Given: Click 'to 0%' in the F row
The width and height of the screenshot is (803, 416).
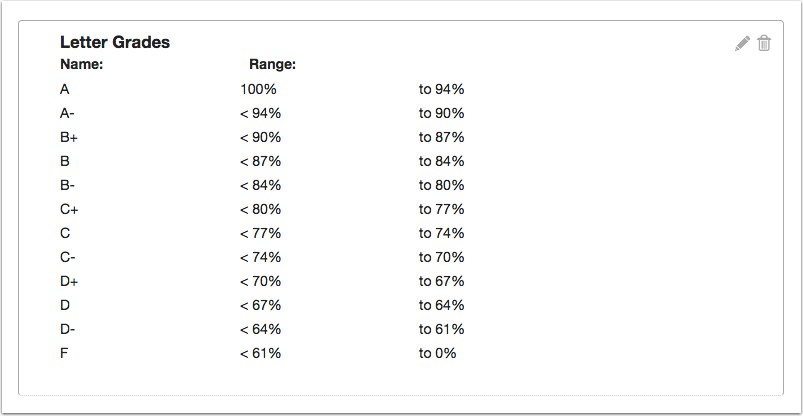Looking at the screenshot, I should pos(437,353).
